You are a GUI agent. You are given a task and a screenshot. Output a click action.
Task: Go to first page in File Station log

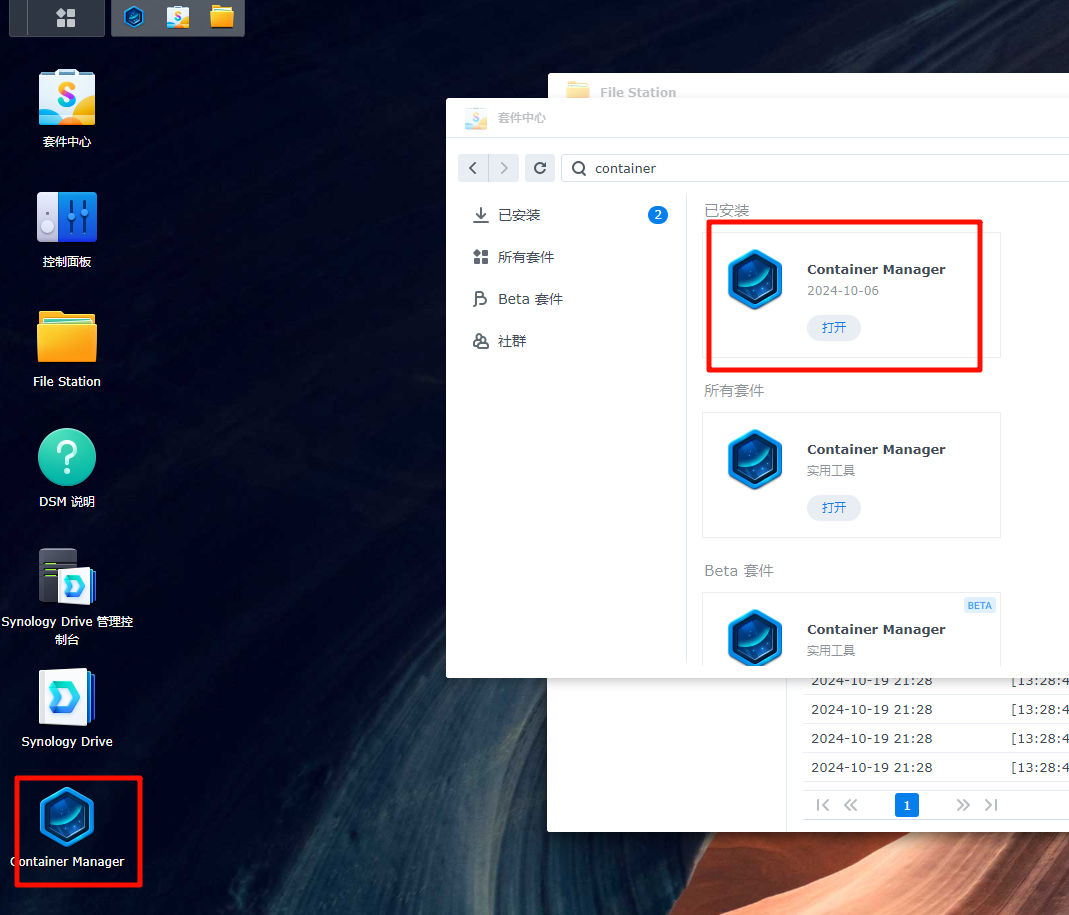pos(823,805)
